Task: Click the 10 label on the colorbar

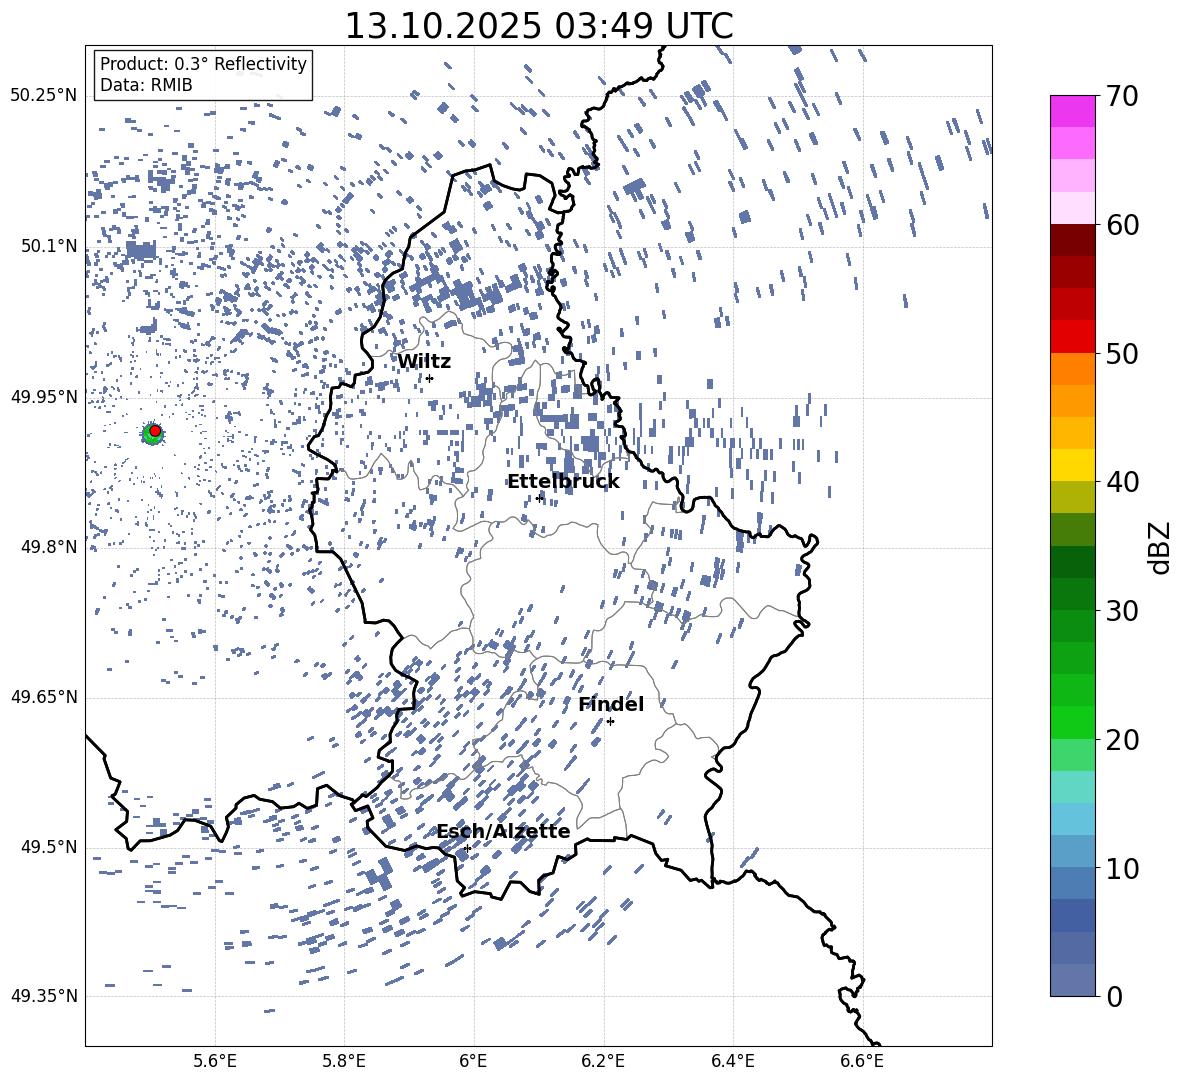Action: click(1123, 868)
